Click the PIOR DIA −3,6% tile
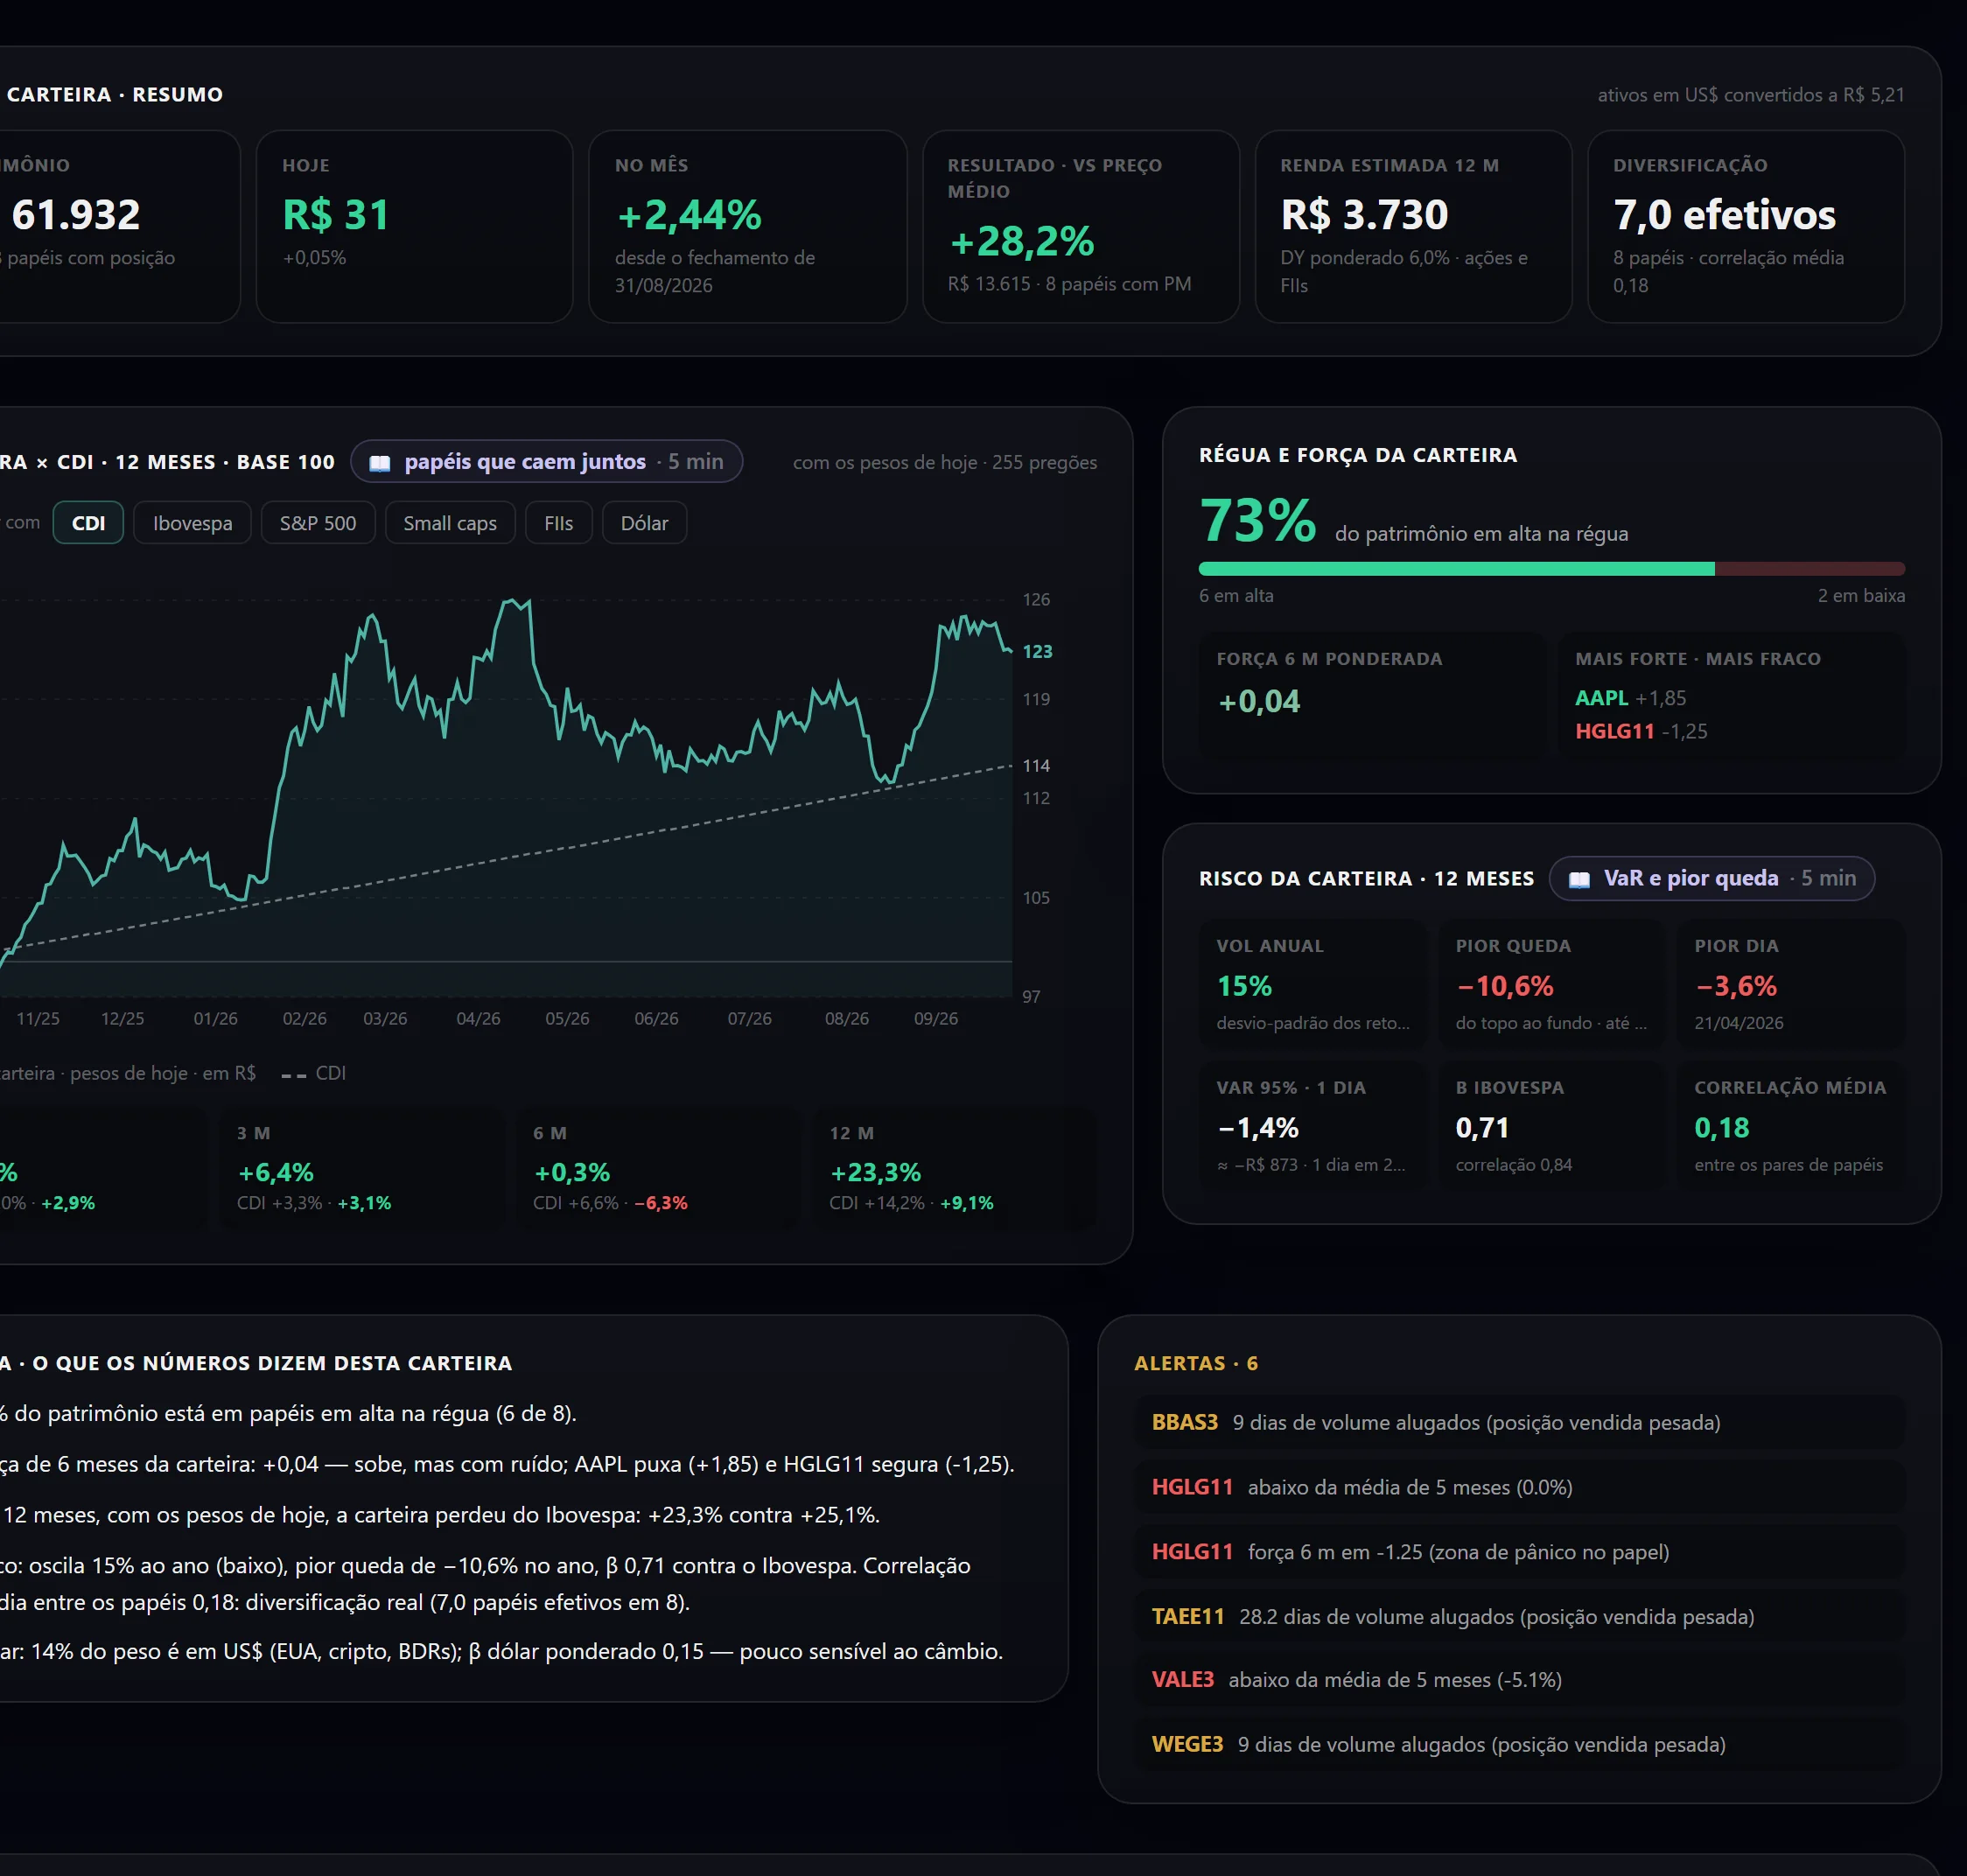The width and height of the screenshot is (1967, 1876). pos(1791,985)
